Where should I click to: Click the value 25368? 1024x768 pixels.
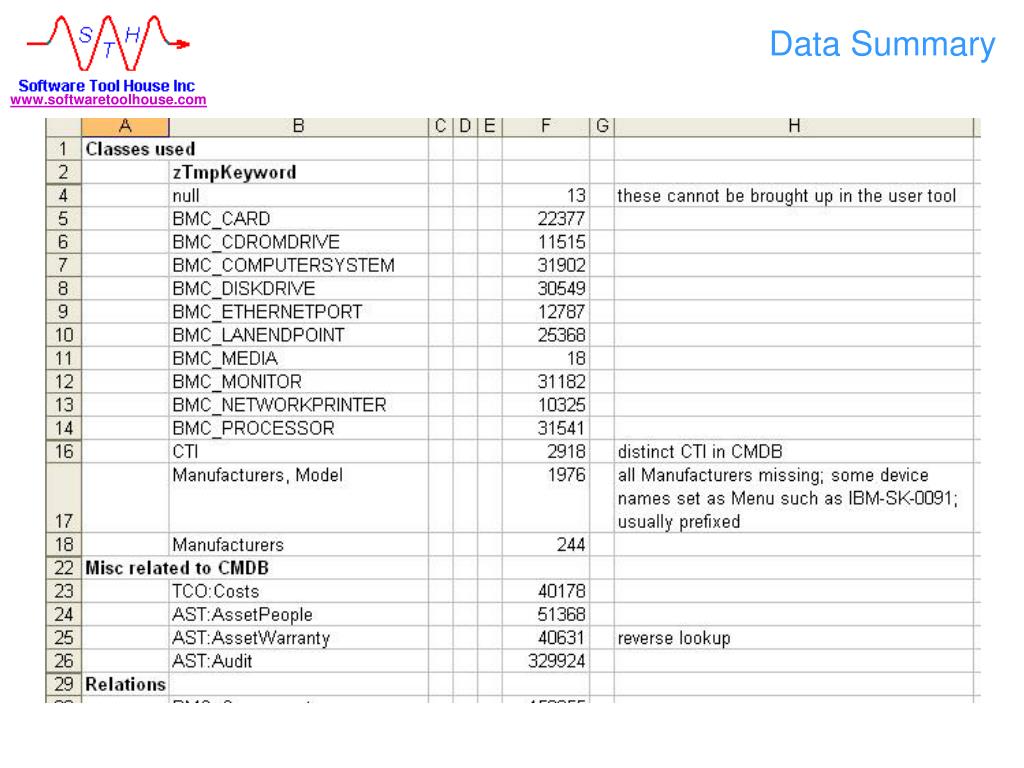(x=561, y=336)
